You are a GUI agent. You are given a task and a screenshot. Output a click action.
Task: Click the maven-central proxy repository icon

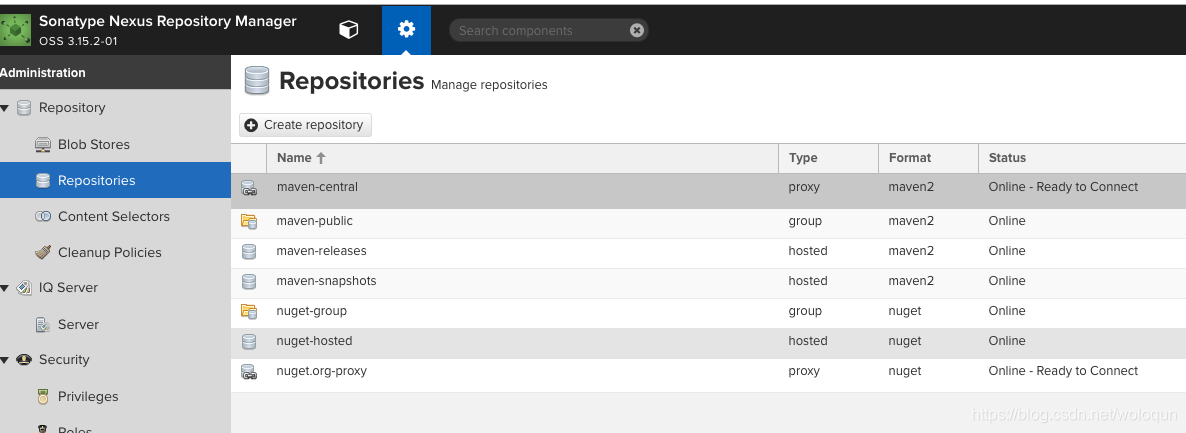pyautogui.click(x=249, y=188)
